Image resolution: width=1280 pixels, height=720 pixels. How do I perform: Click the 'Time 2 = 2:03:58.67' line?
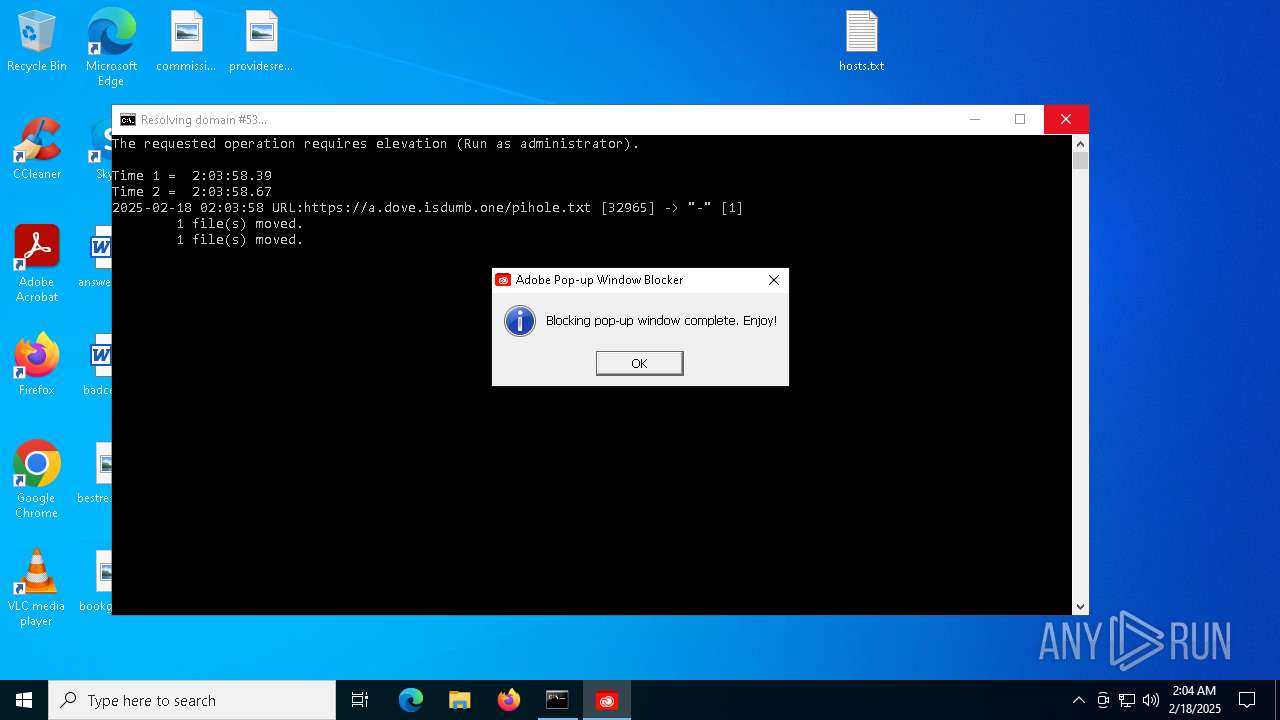pyautogui.click(x=192, y=192)
